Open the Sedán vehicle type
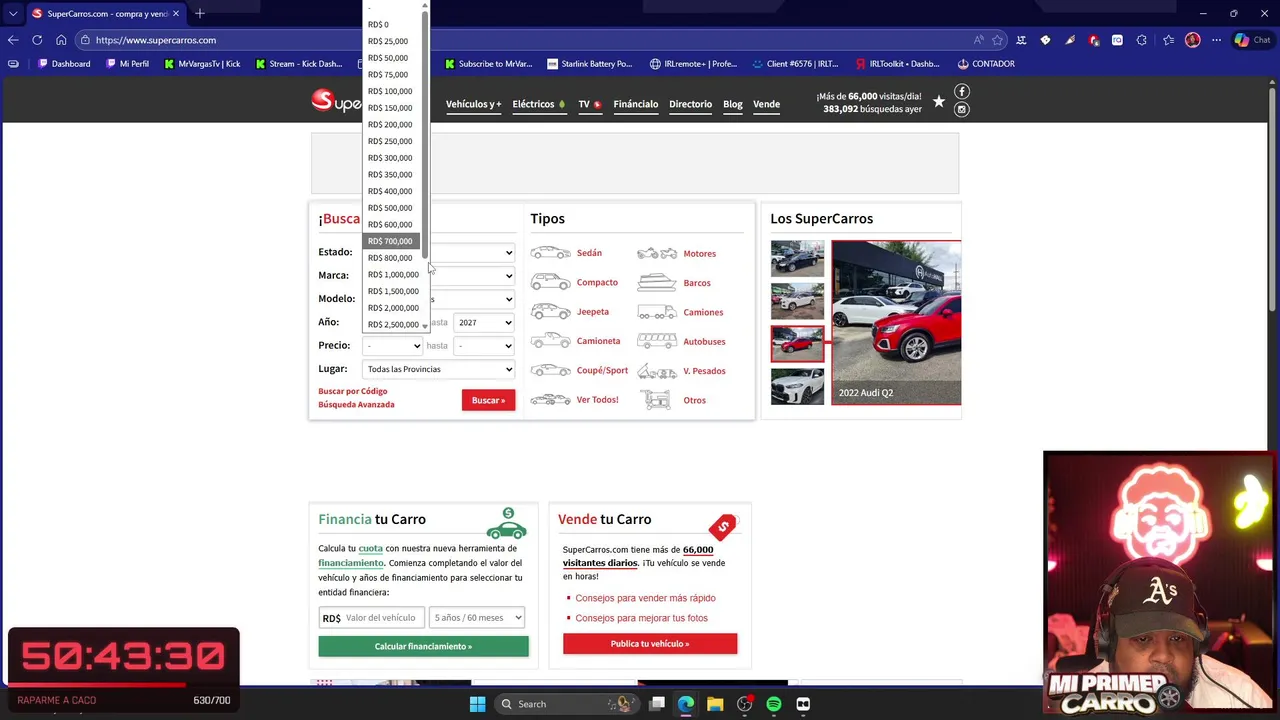This screenshot has width=1280, height=720. [x=589, y=253]
